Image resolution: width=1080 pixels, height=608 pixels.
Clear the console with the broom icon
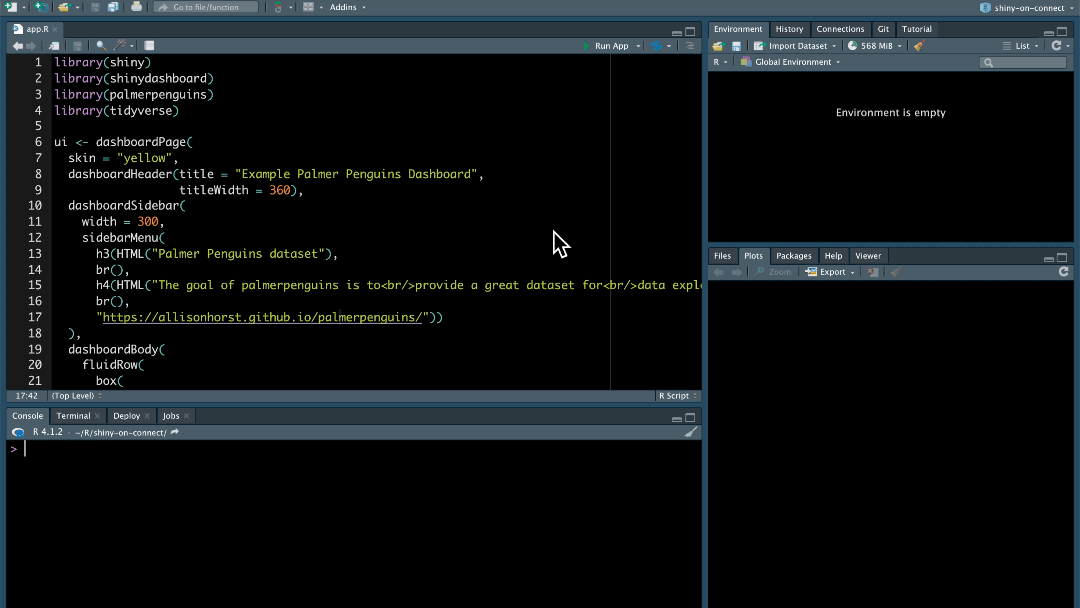click(x=690, y=432)
